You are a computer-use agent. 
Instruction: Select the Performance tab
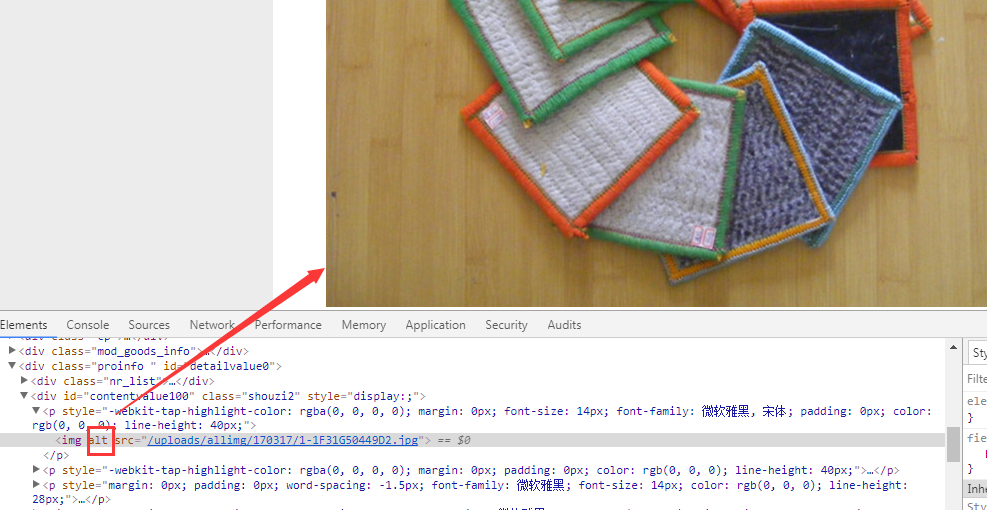tap(288, 325)
